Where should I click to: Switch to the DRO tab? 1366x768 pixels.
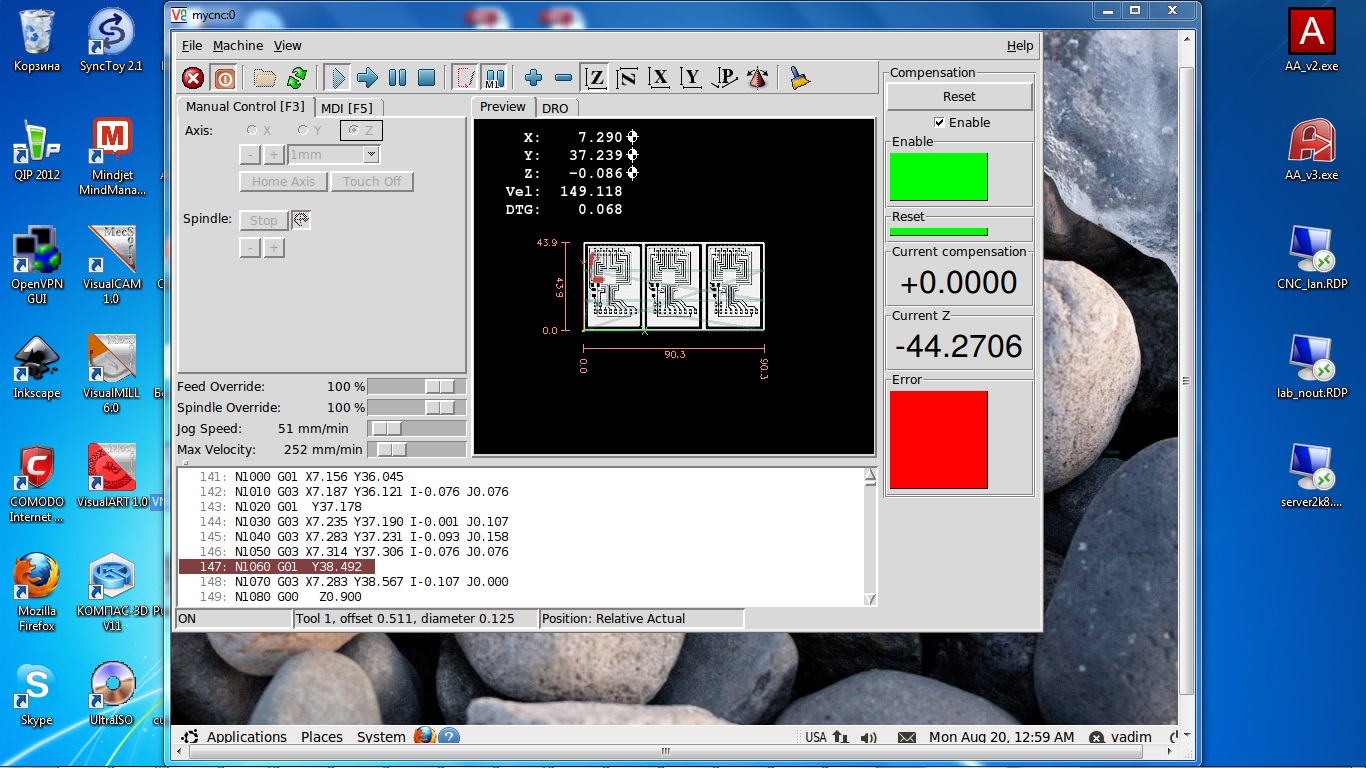(555, 108)
